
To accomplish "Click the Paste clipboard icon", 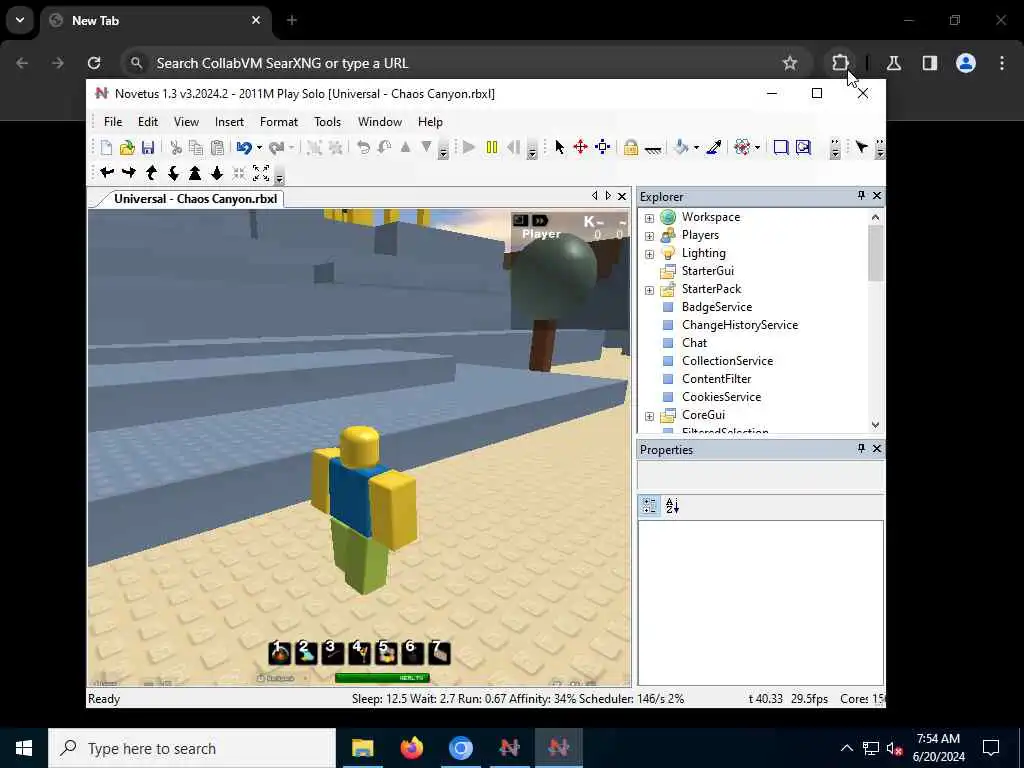I will (x=217, y=148).
